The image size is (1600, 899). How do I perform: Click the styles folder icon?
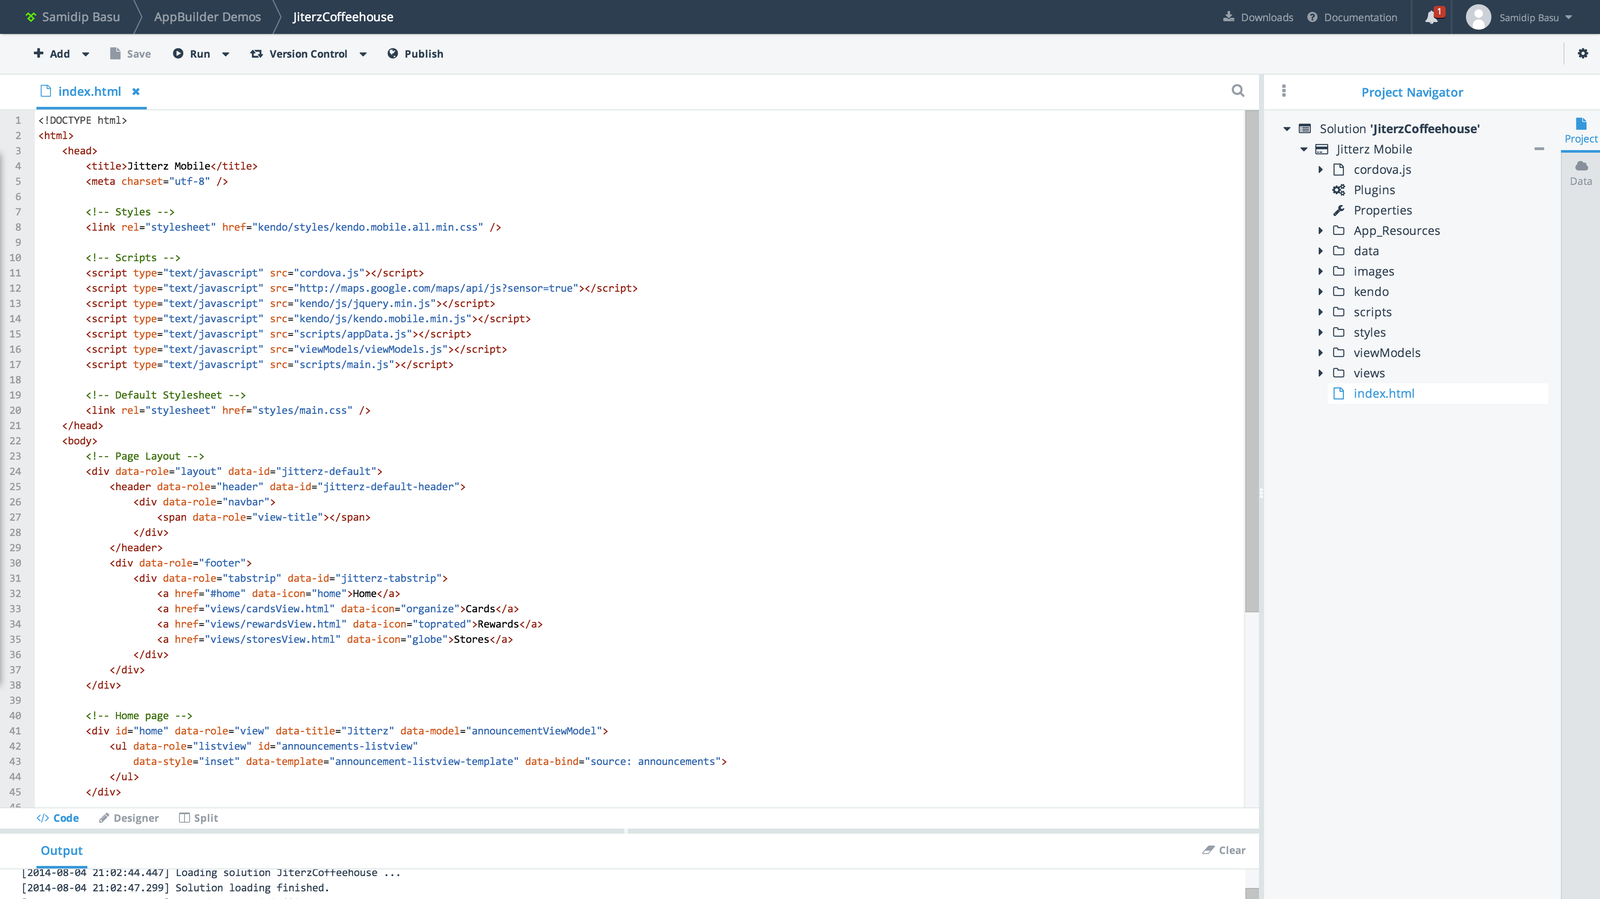1339,332
